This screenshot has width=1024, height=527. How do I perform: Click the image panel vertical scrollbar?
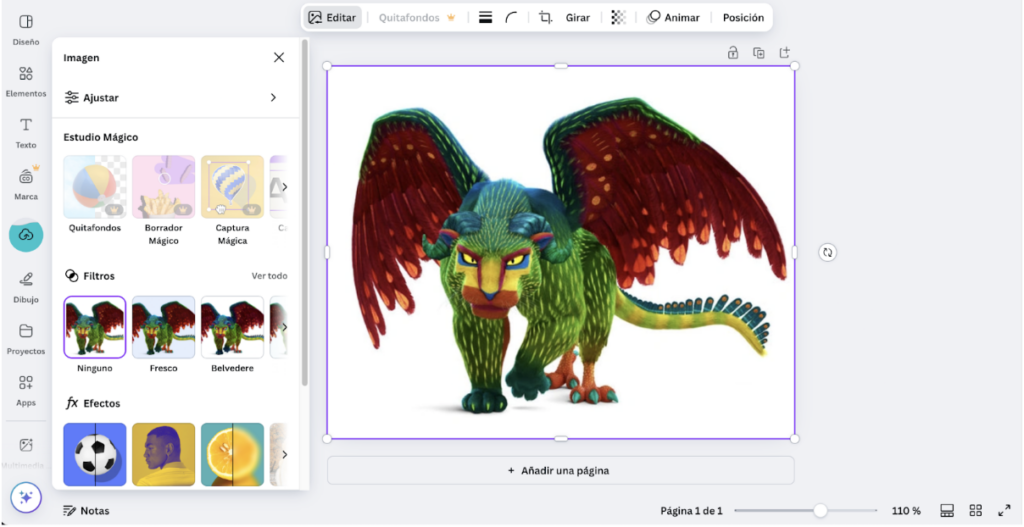[x=304, y=212]
